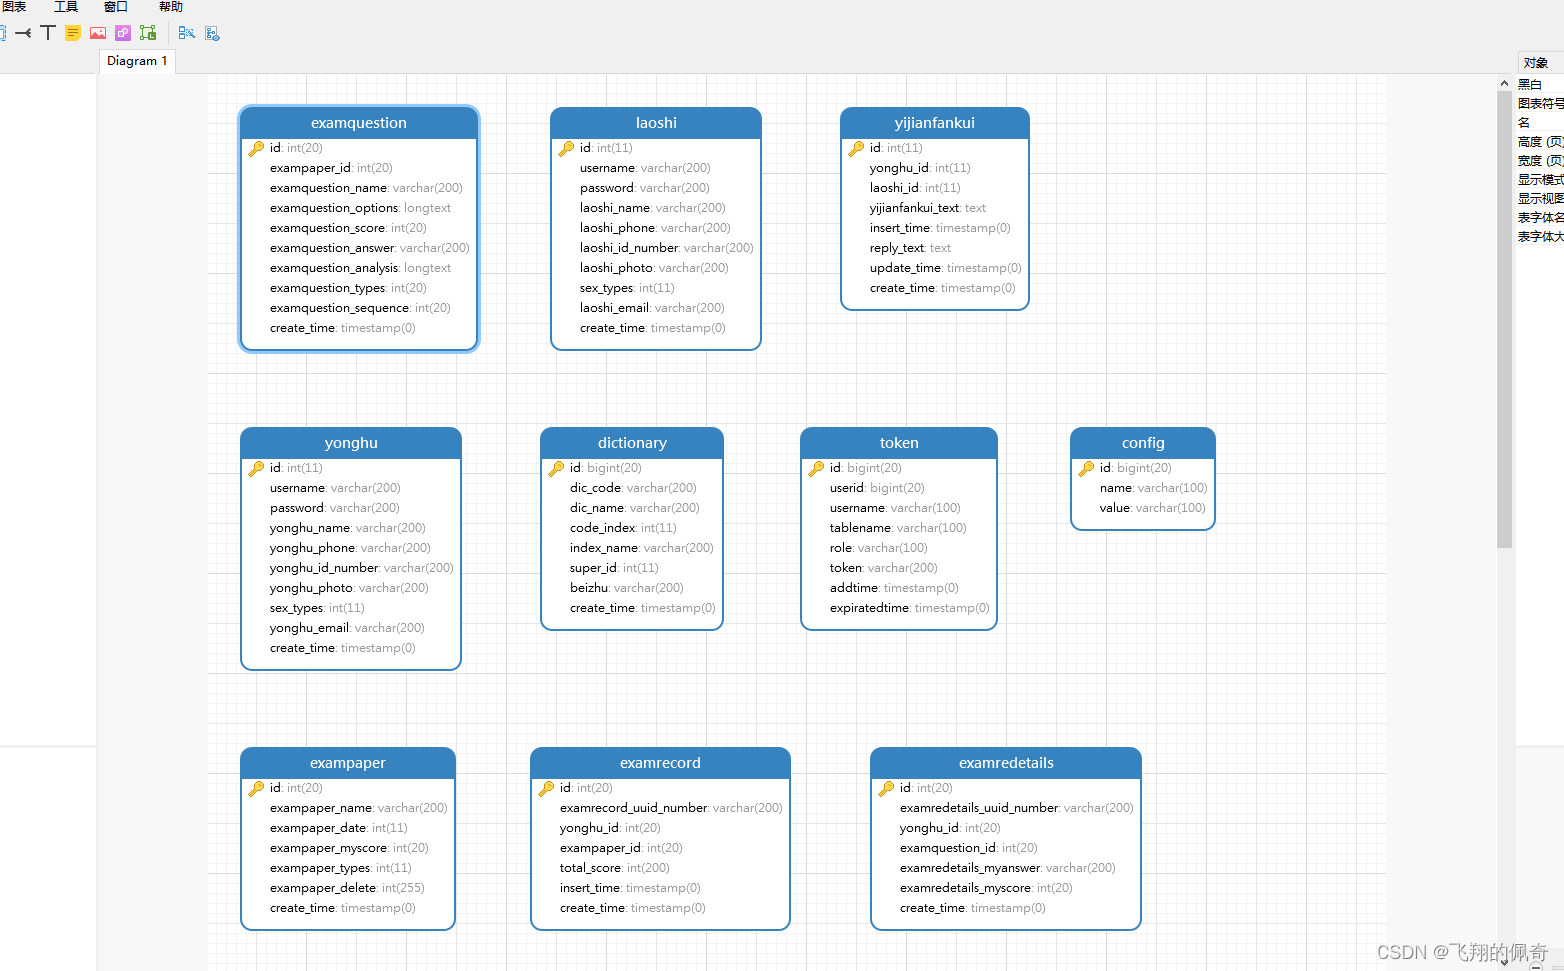Viewport: 1564px width, 971px height.
Task: Select the insert image tool
Action: (98, 33)
